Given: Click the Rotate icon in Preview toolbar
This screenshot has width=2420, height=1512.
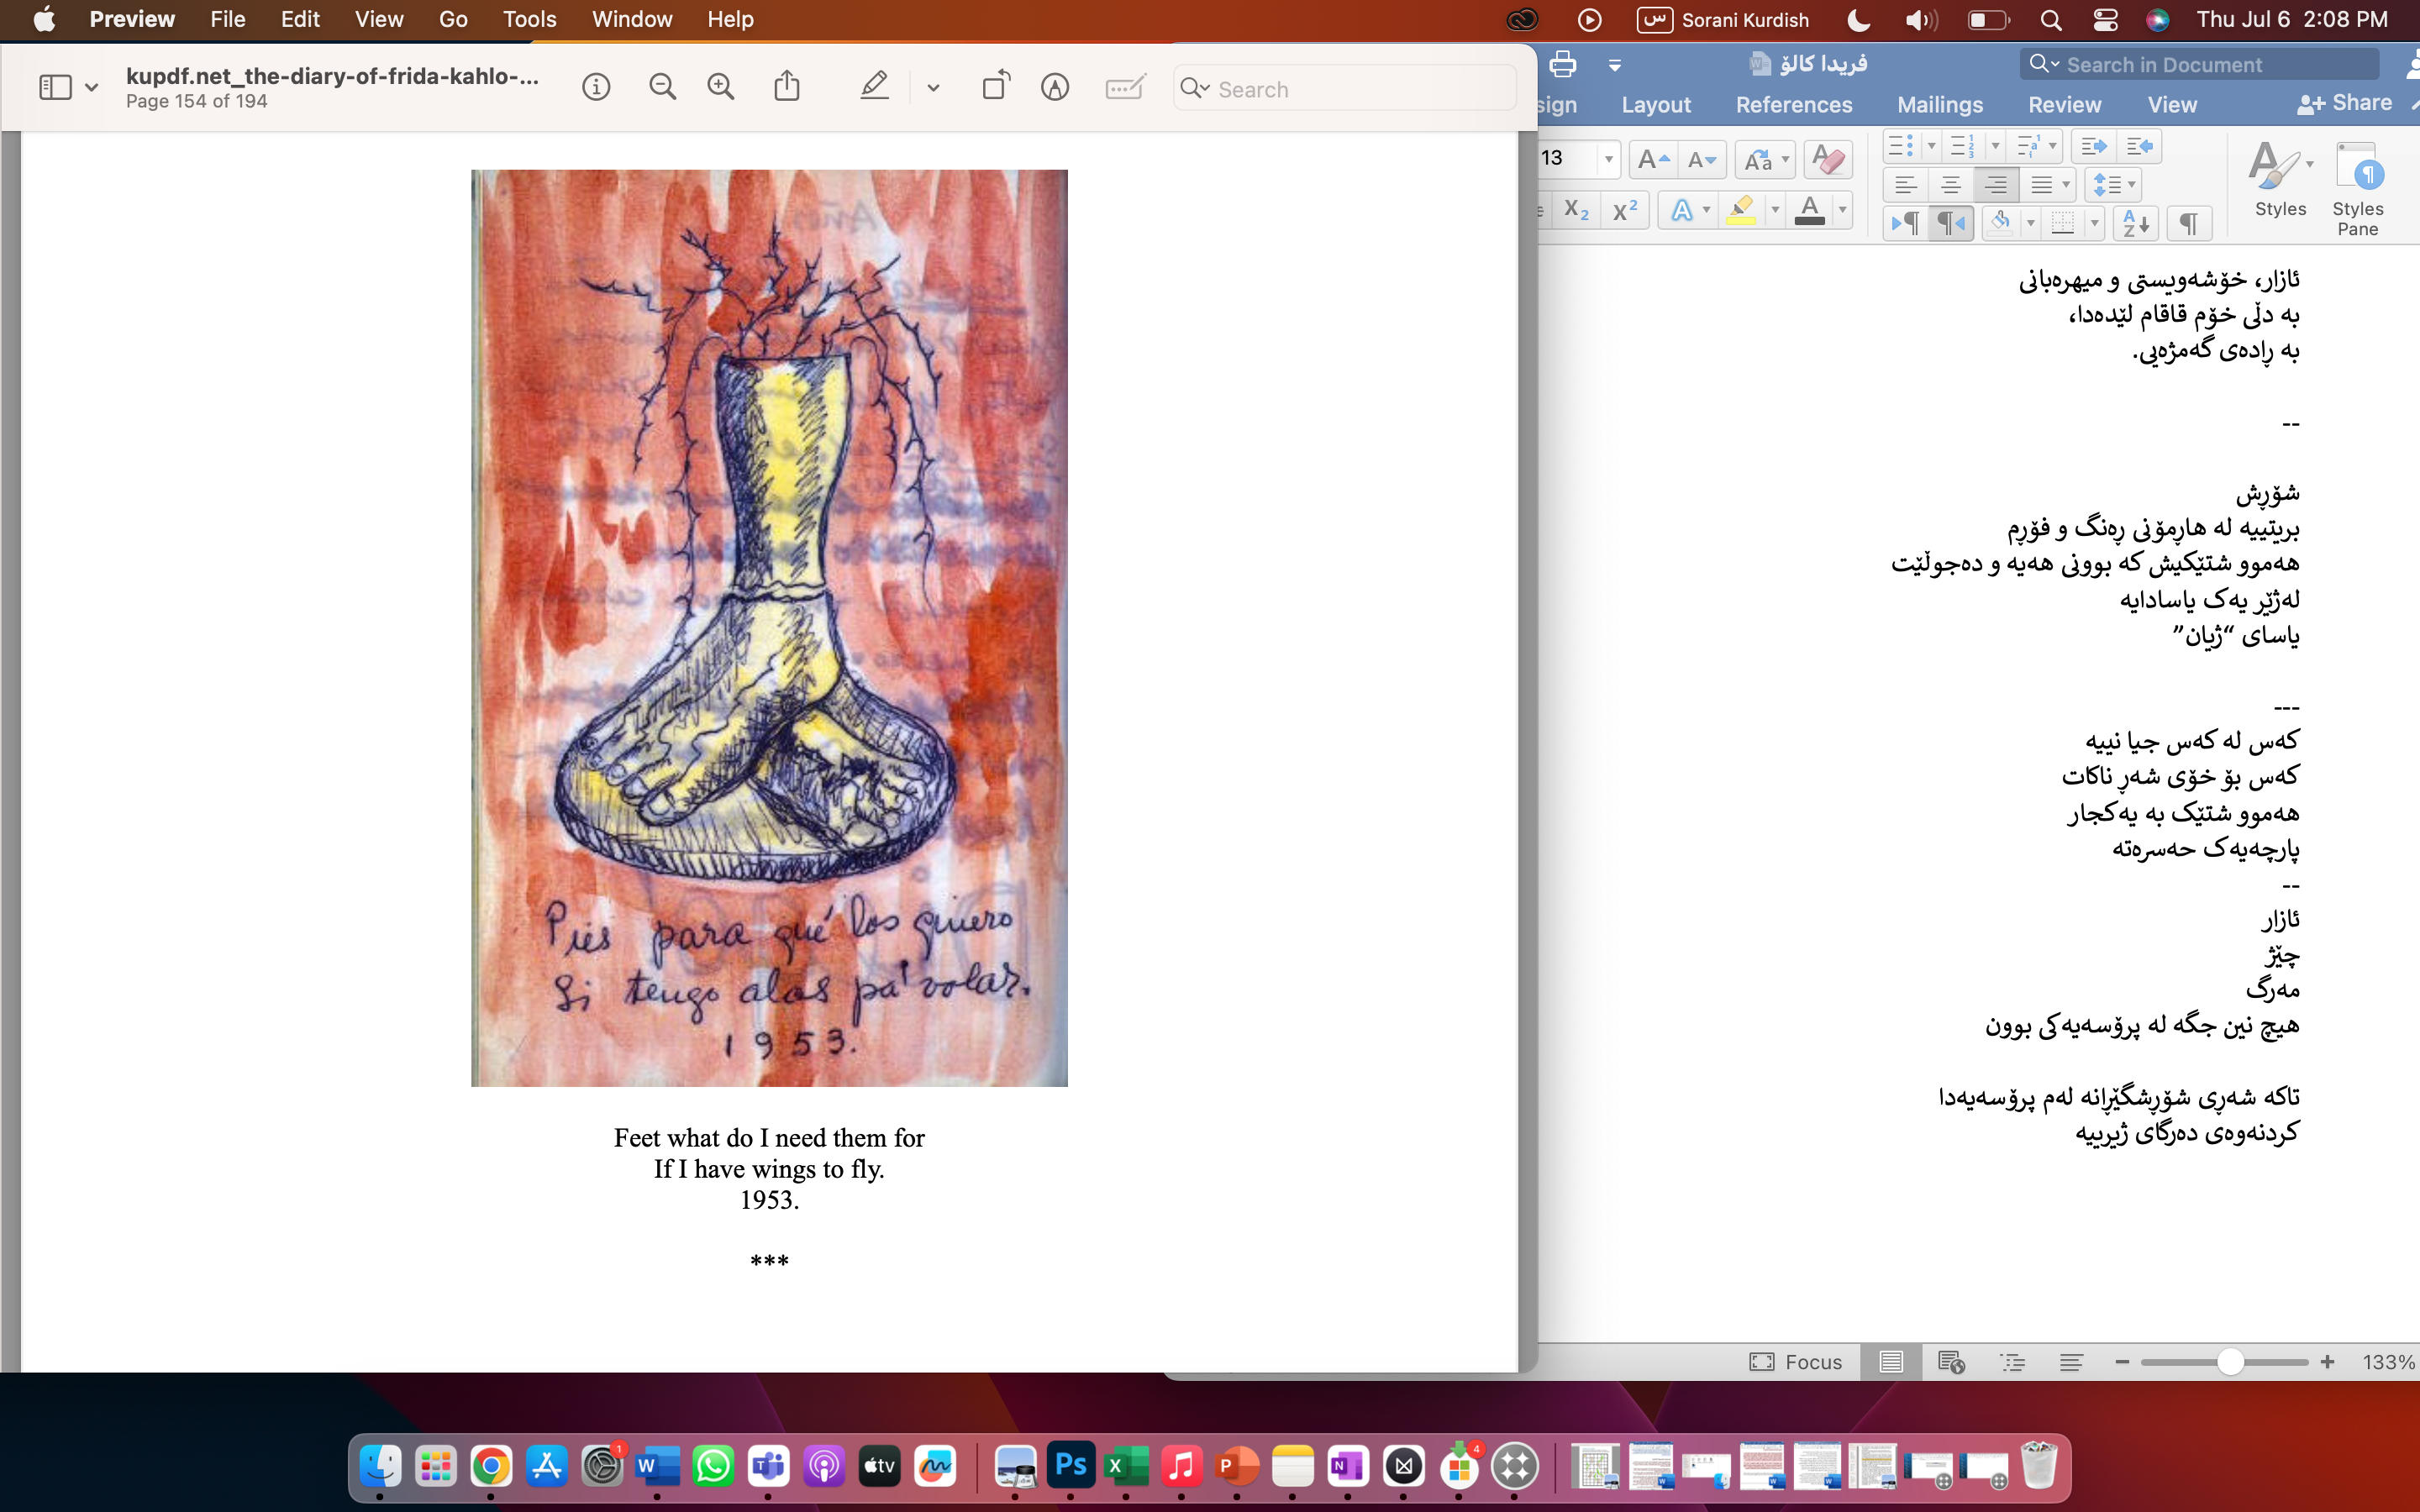Looking at the screenshot, I should tap(995, 88).
